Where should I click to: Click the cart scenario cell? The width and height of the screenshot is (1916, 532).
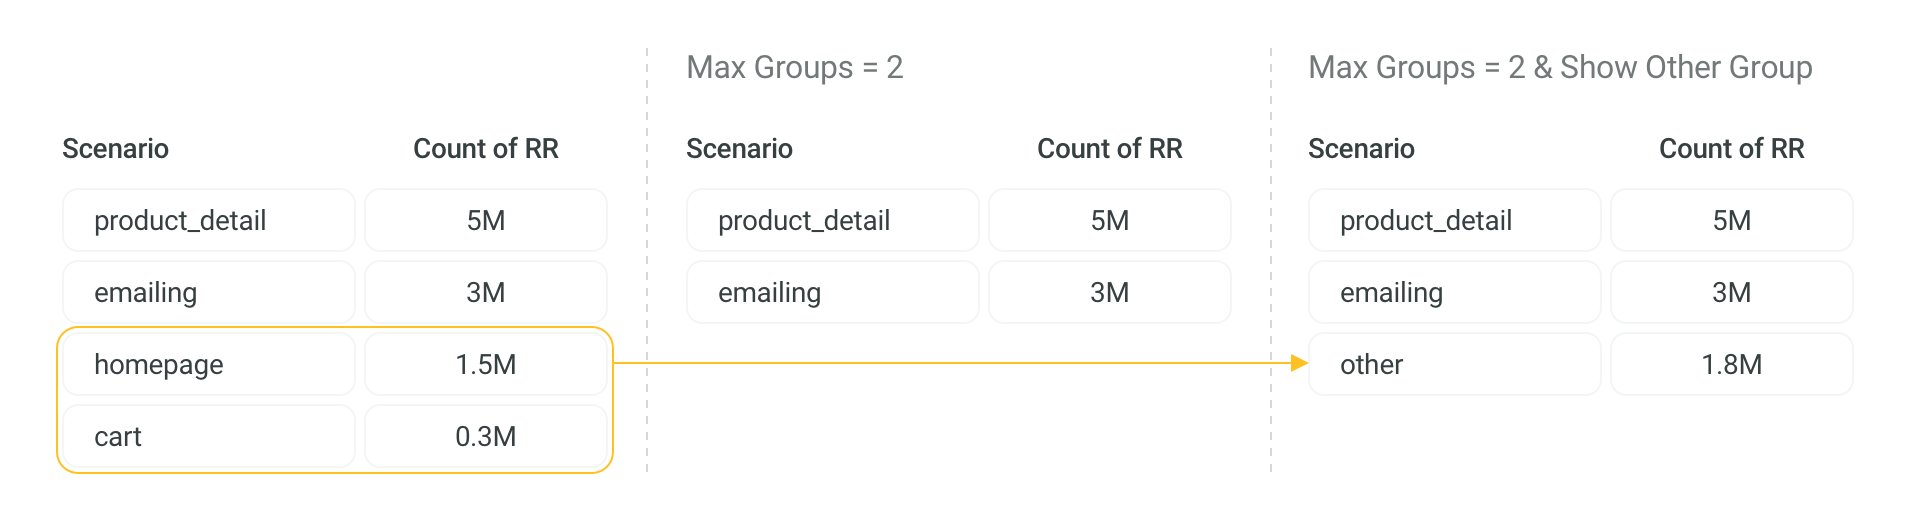(209, 436)
